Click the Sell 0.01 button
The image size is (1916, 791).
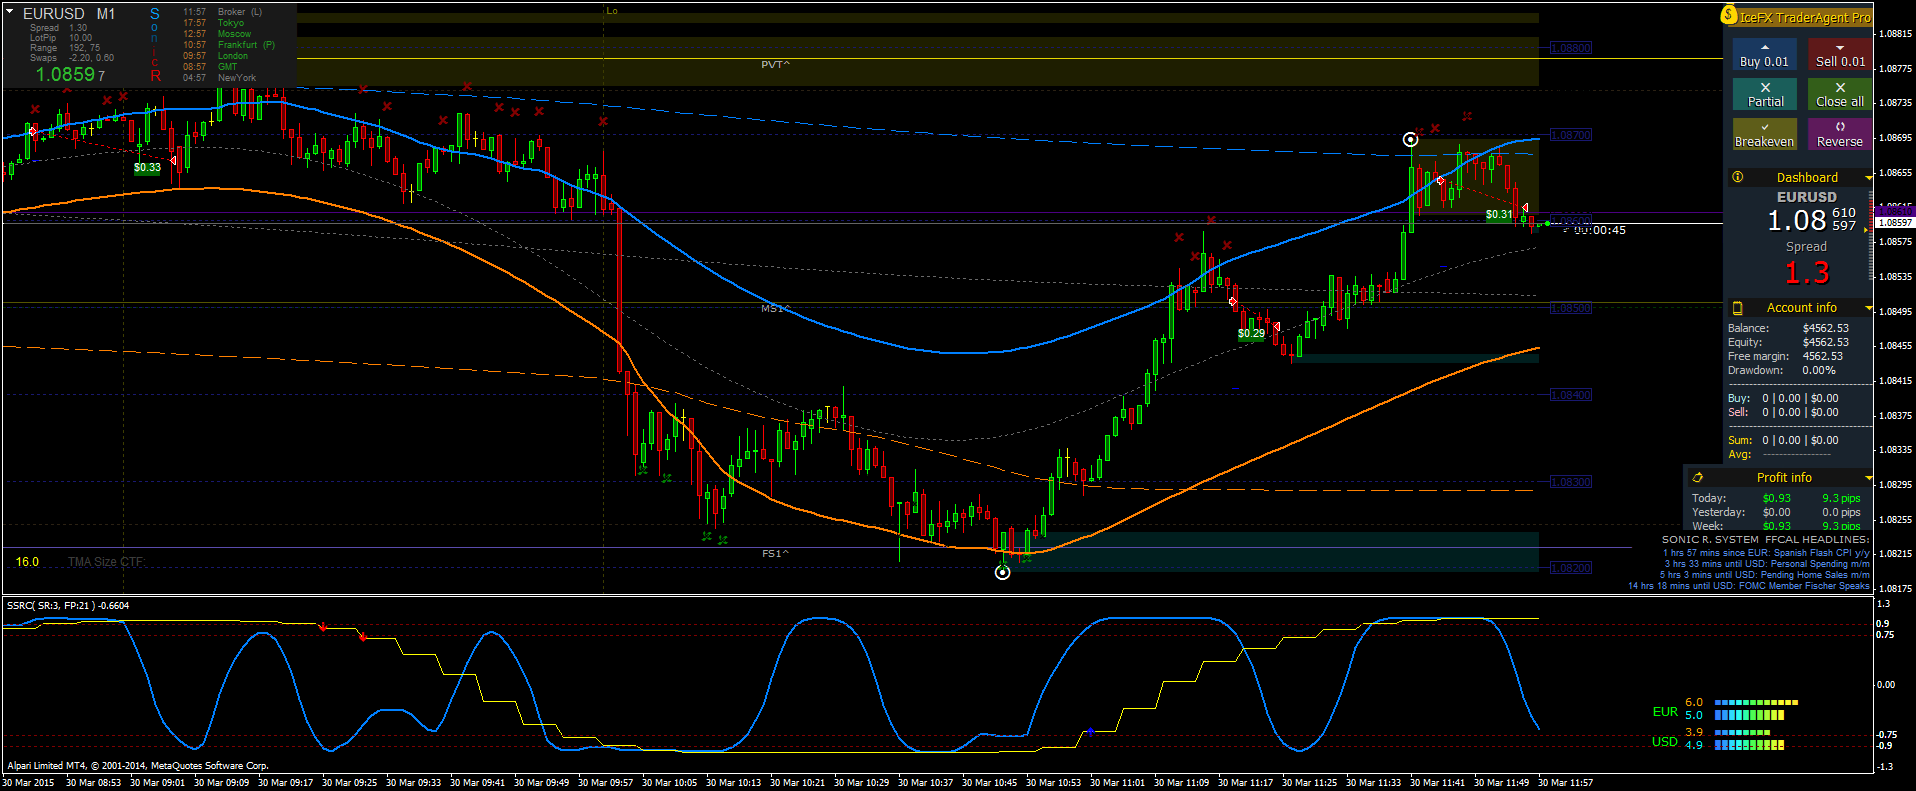click(1840, 55)
